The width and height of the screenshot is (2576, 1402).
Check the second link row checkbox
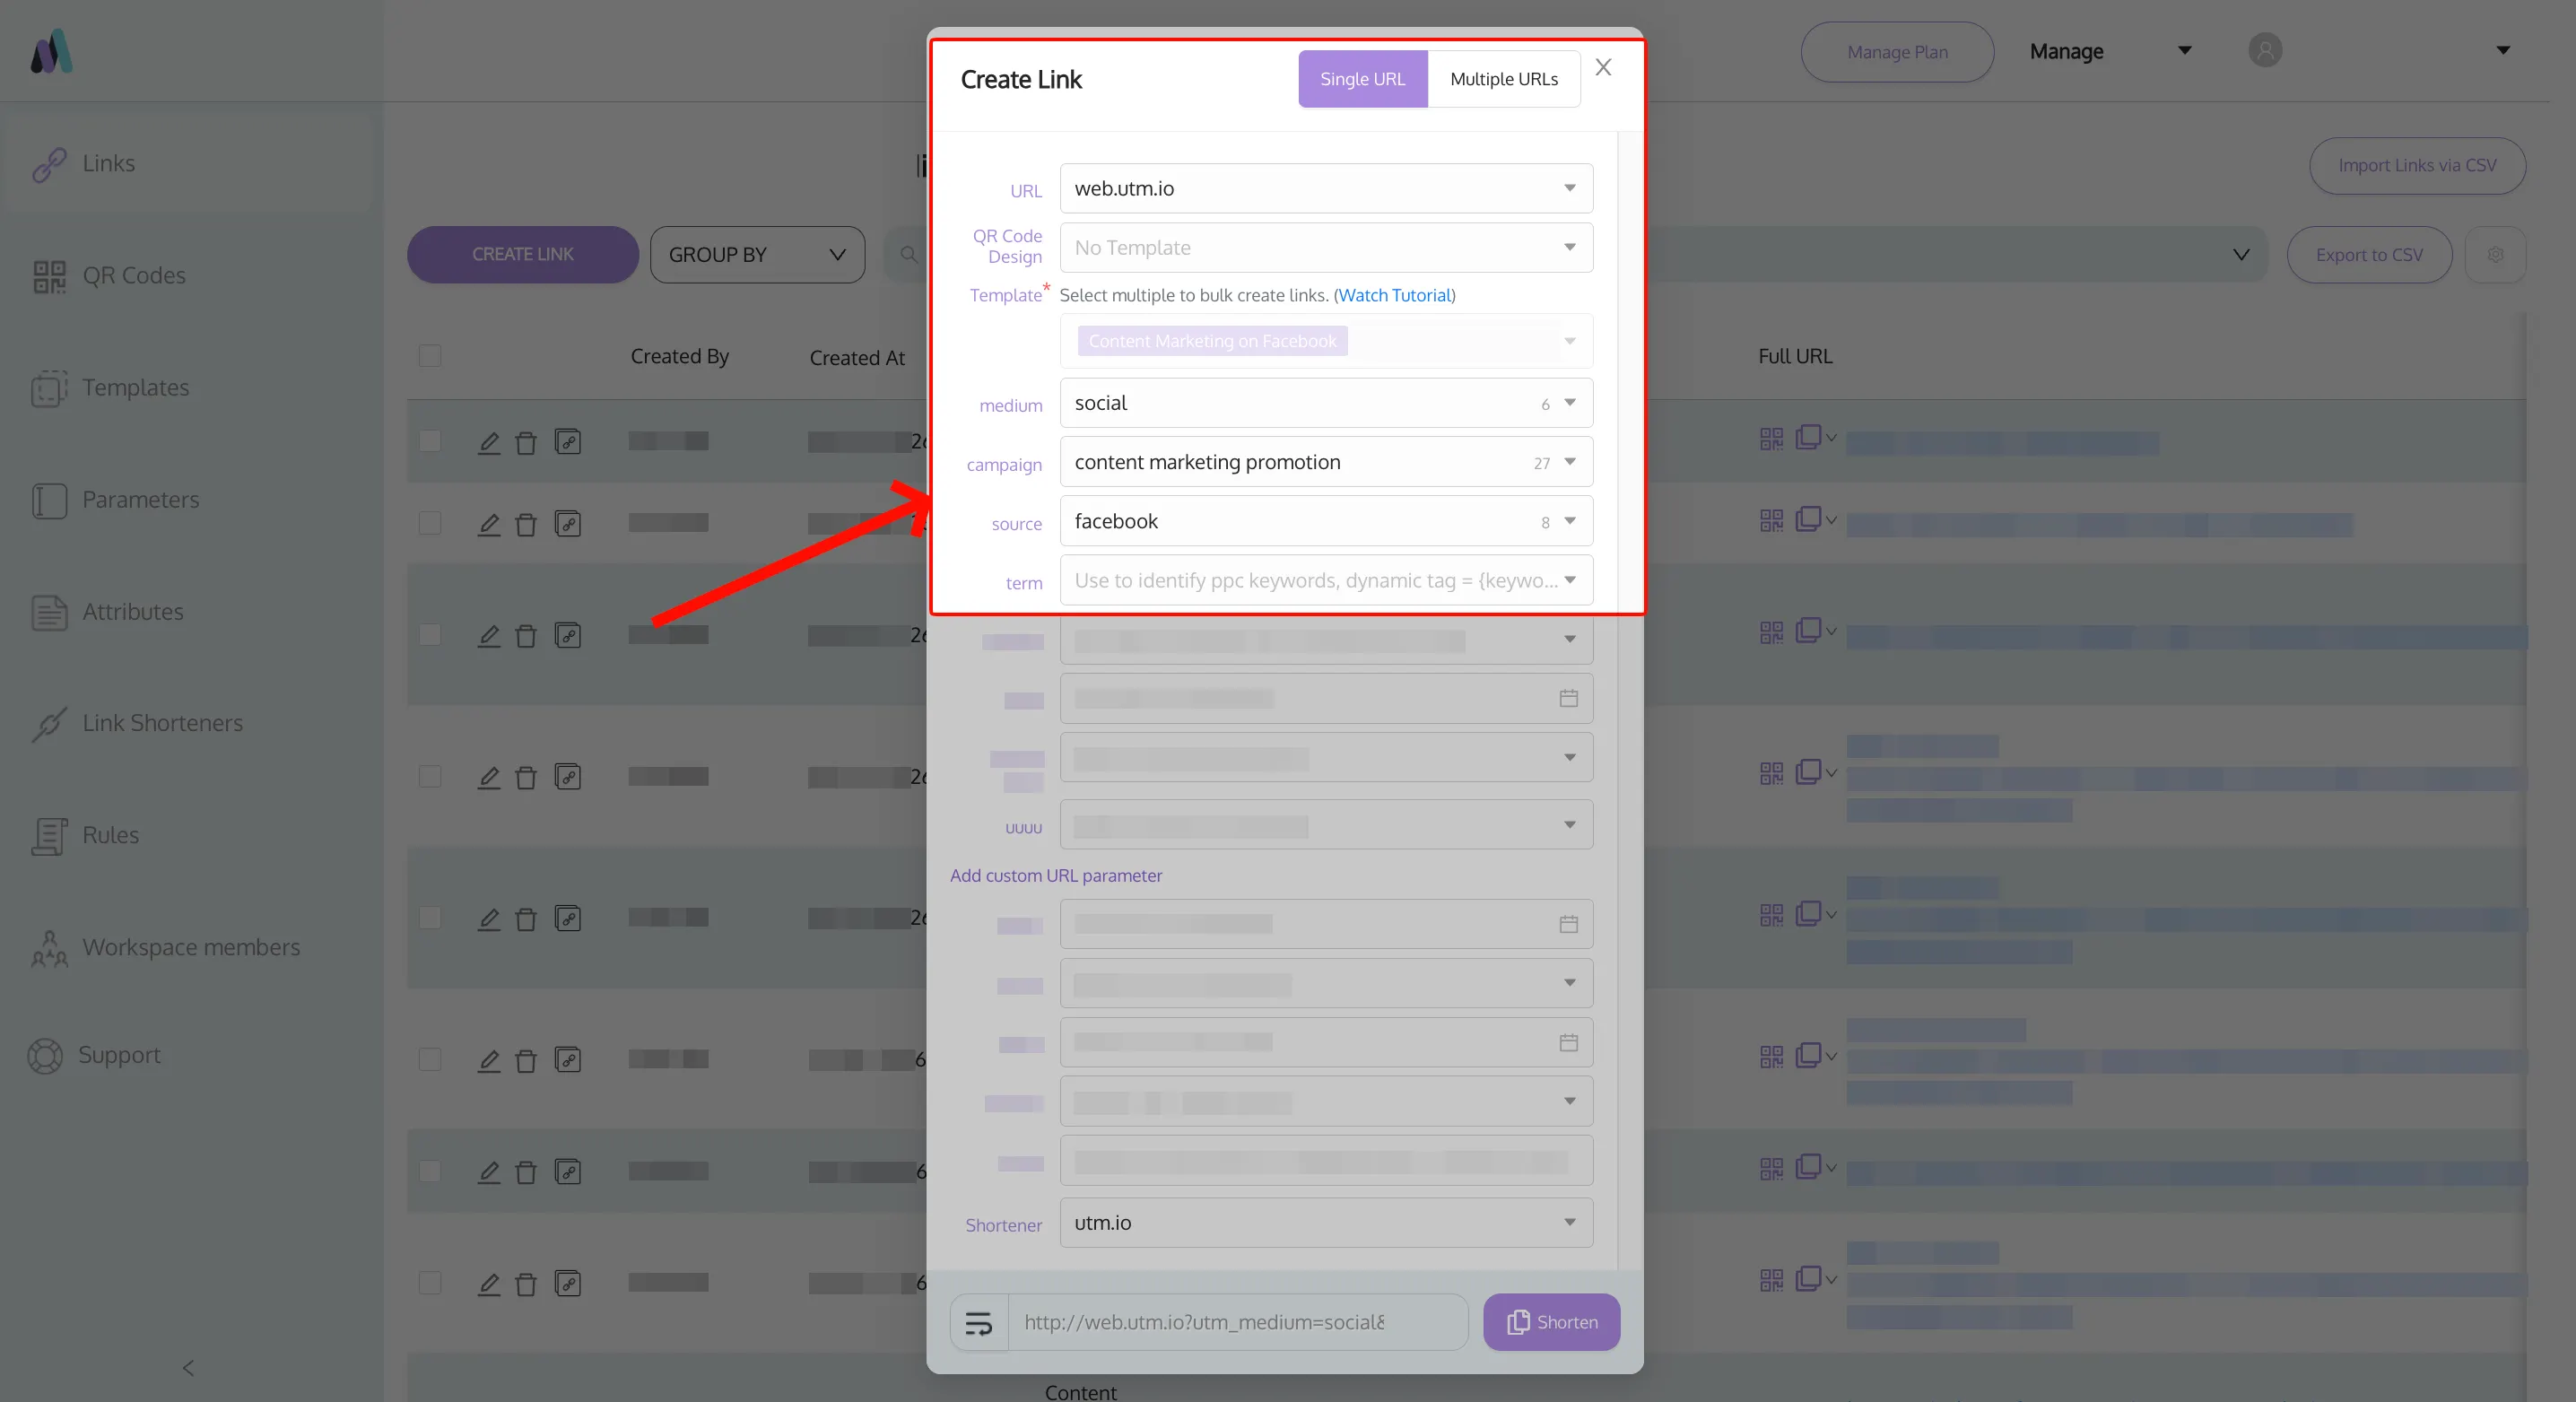(430, 523)
